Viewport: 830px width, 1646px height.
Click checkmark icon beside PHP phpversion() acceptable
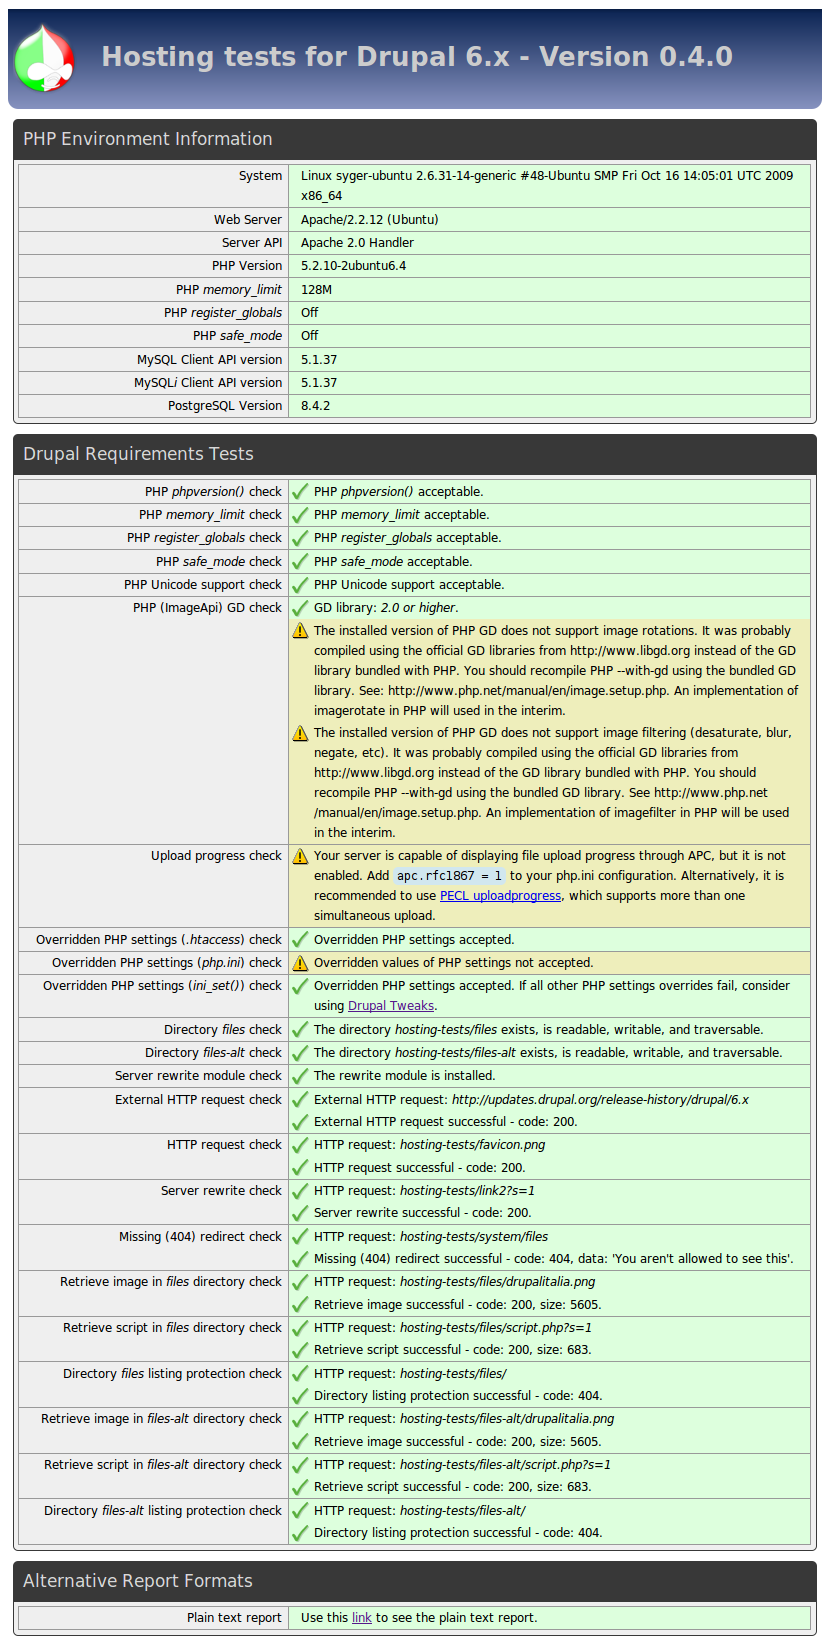[300, 491]
